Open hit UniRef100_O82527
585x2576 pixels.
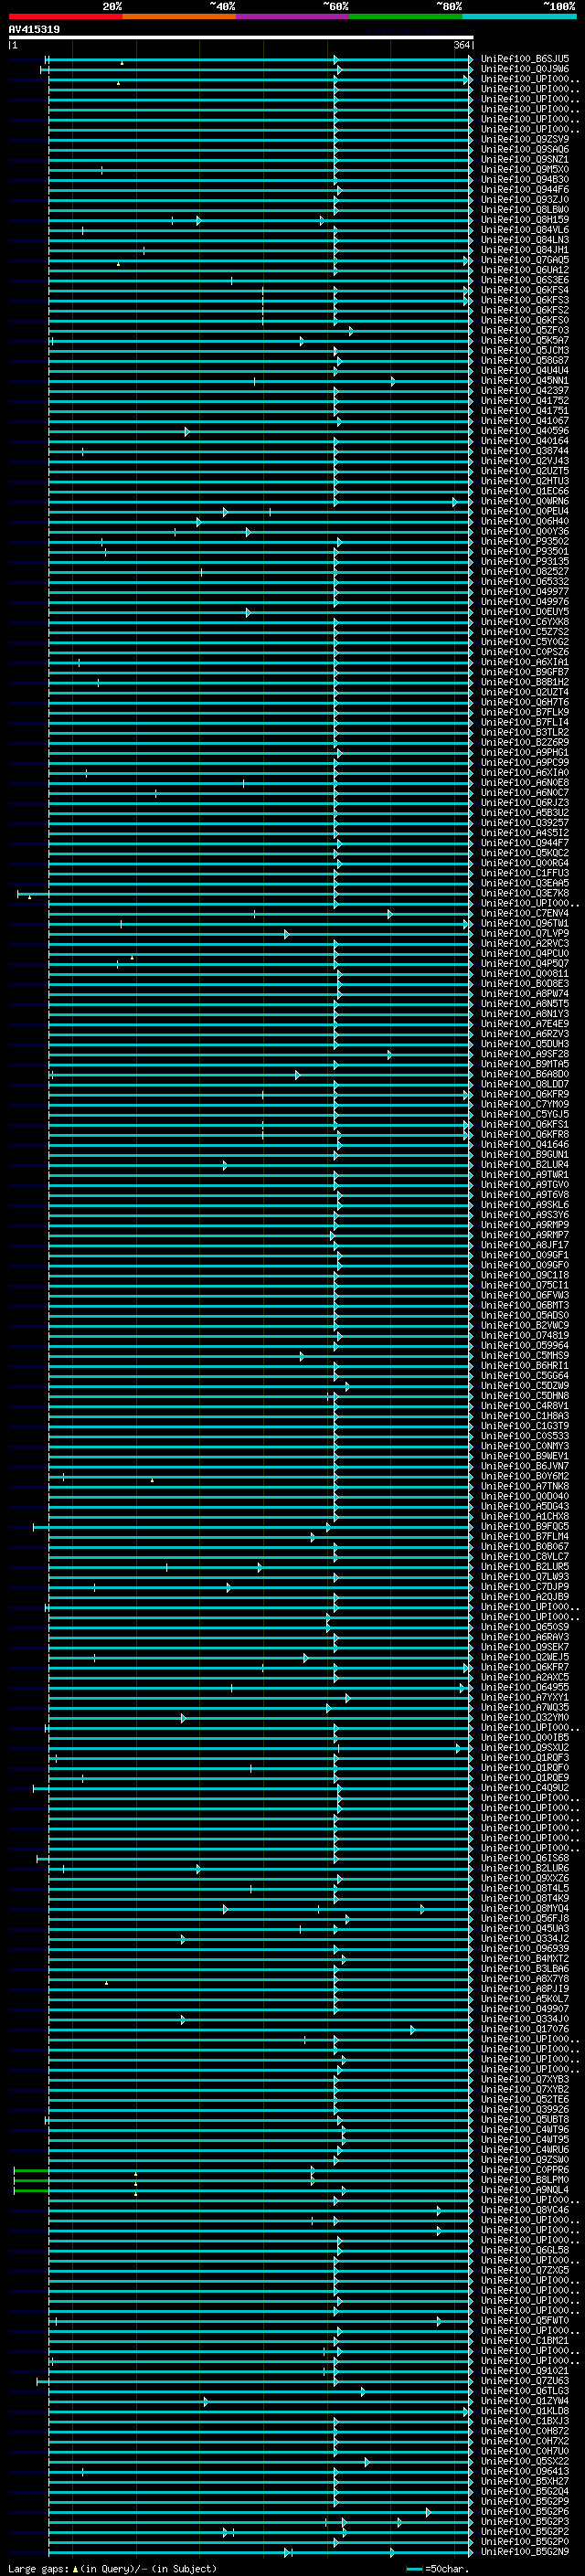click(525, 571)
